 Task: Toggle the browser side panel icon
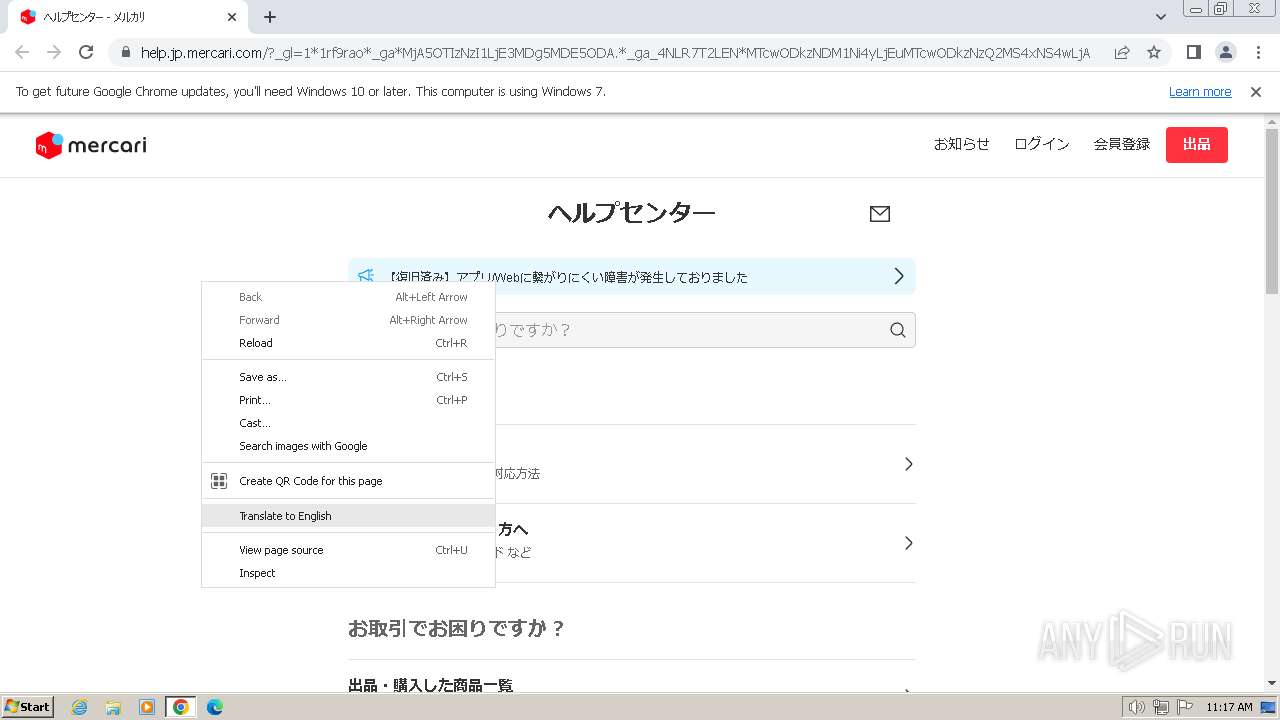[1194, 52]
